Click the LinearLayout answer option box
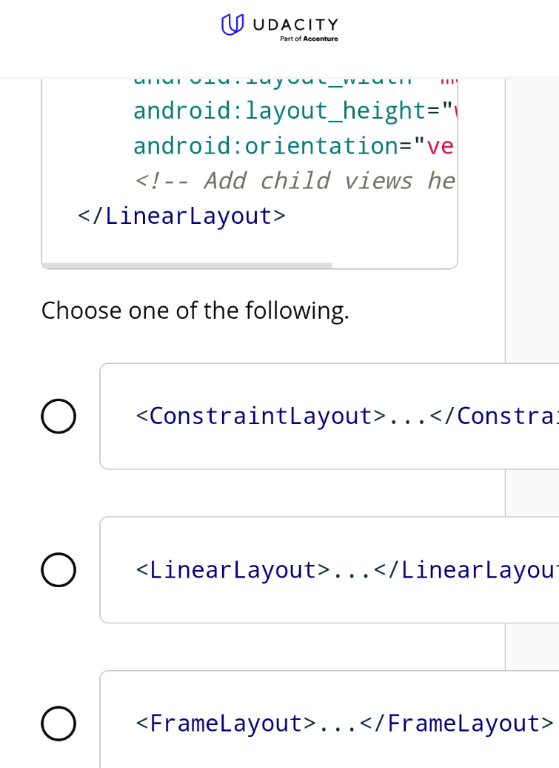Viewport: 559px width, 768px height. [329, 570]
